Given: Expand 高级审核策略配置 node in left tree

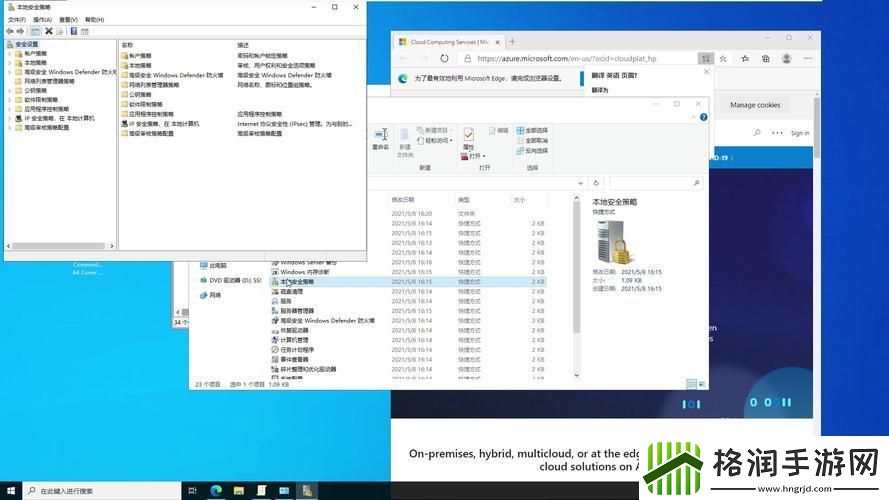Looking at the screenshot, I should [10, 128].
